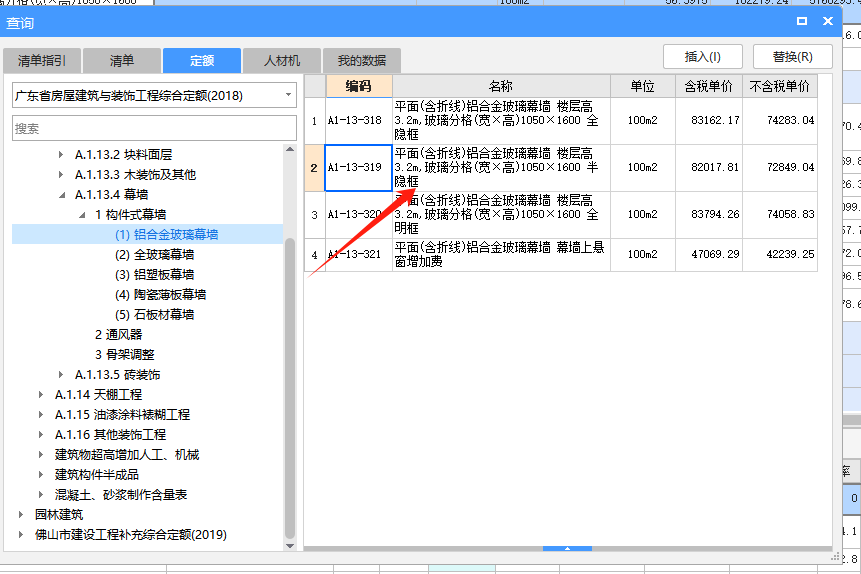Image resolution: width=861 pixels, height=574 pixels.
Task: Expand the A.1.13.3 木装饰及其他 node
Action: tap(61, 175)
